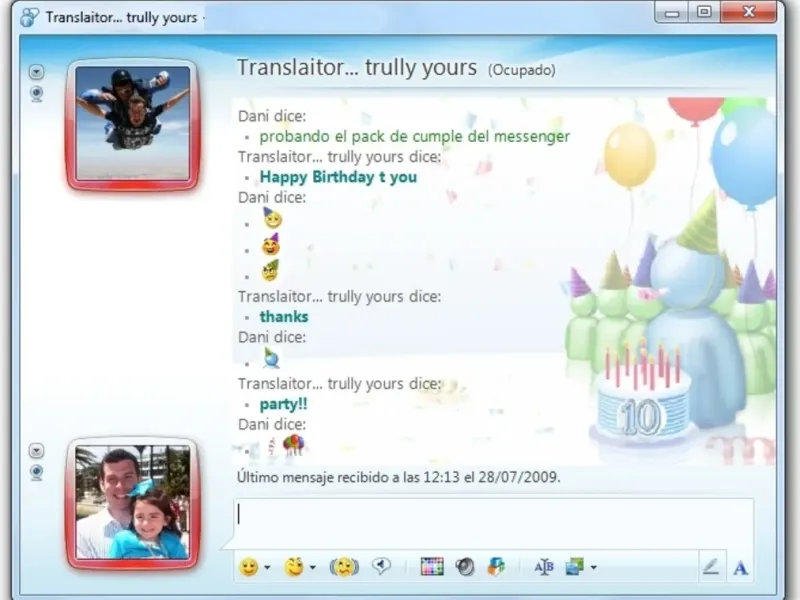Screen dimensions: 800x600
Task: Click the 'thanks' message
Action: click(x=284, y=317)
